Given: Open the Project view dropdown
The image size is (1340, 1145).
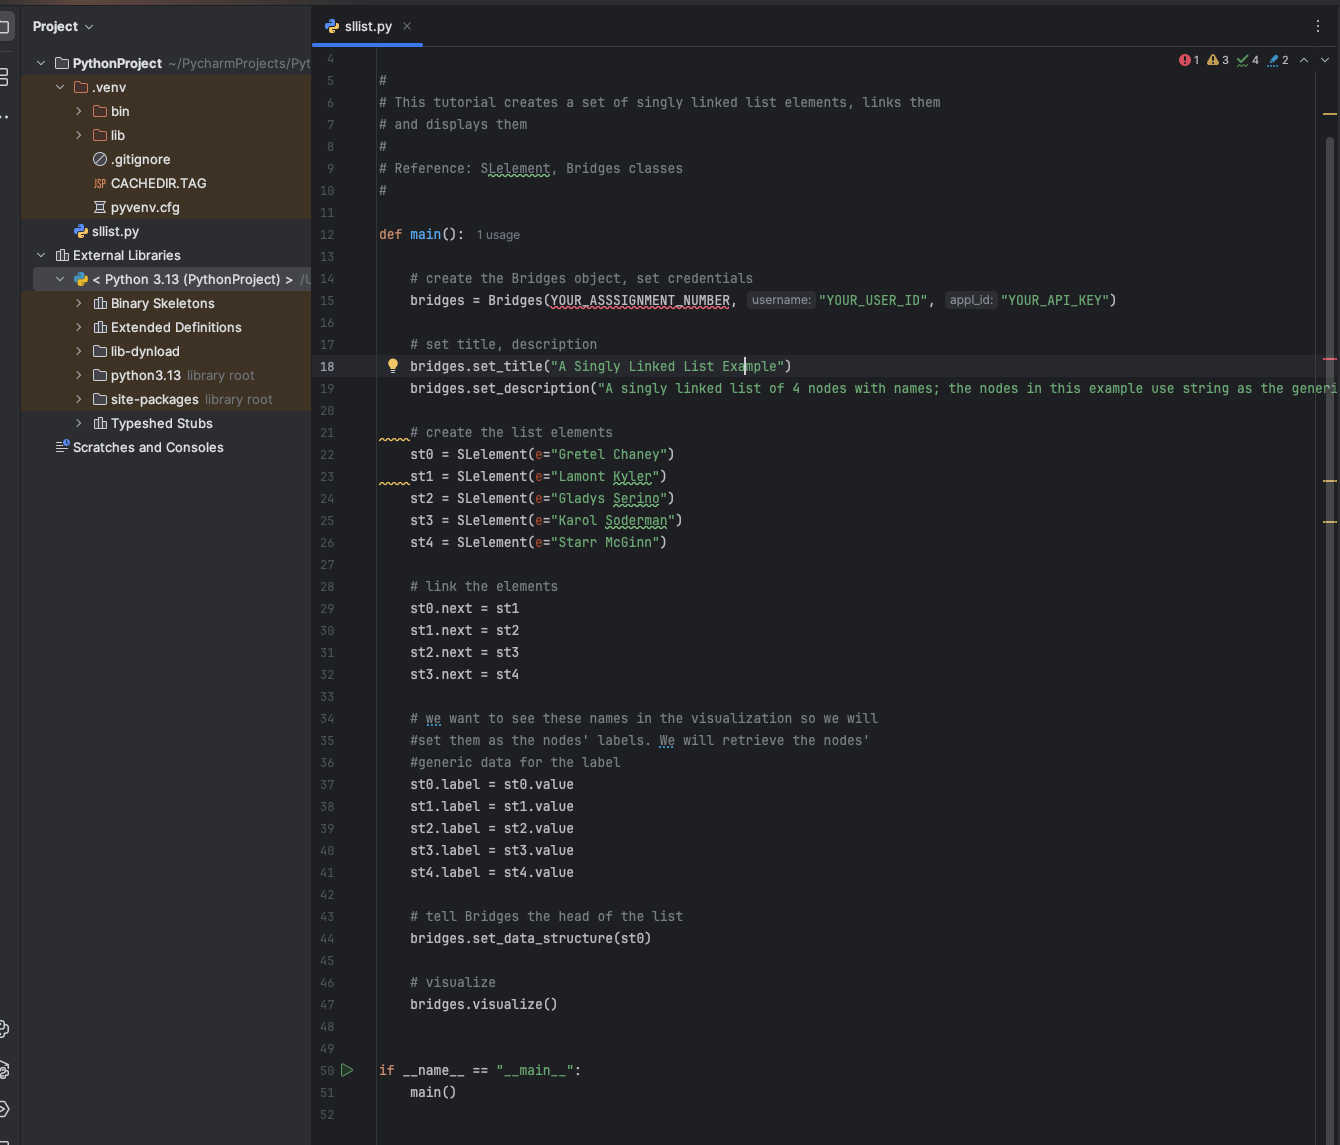Looking at the screenshot, I should point(63,26).
